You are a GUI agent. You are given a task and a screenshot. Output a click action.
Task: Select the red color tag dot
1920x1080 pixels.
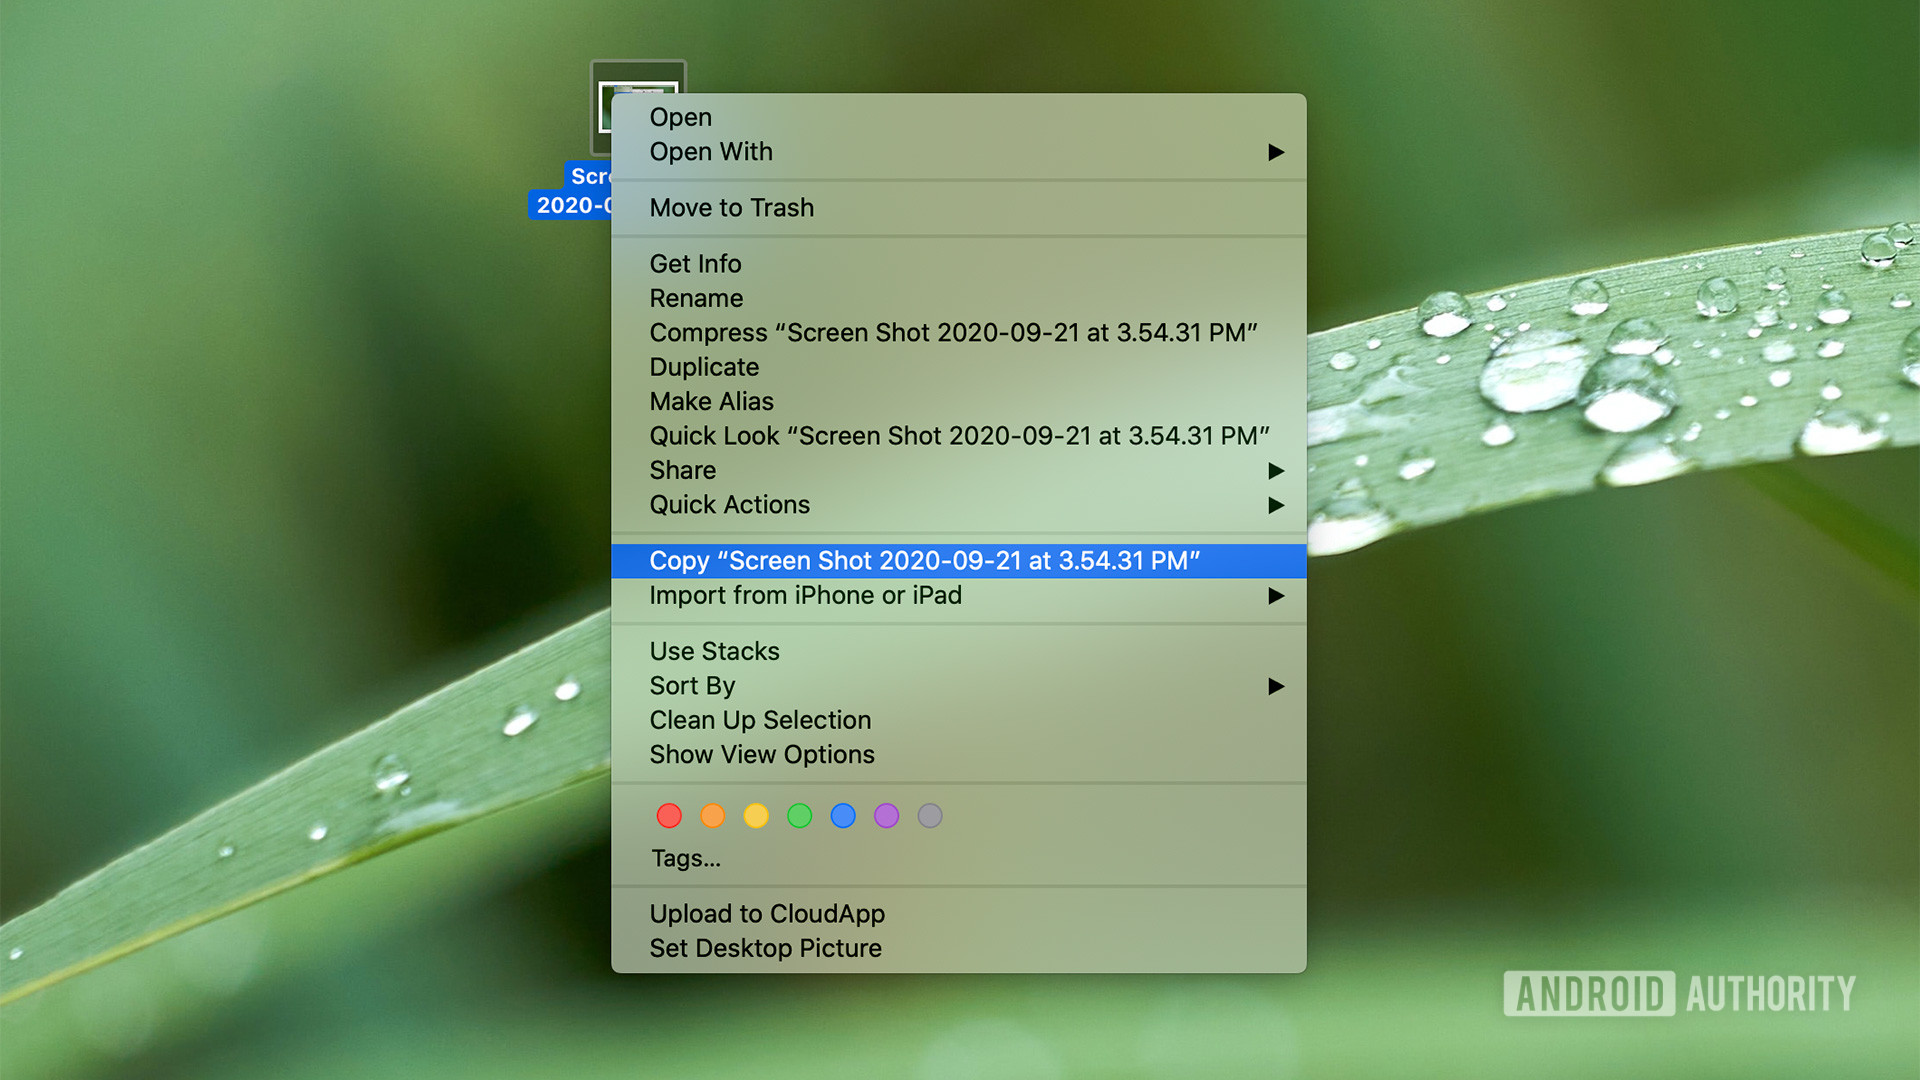click(669, 815)
